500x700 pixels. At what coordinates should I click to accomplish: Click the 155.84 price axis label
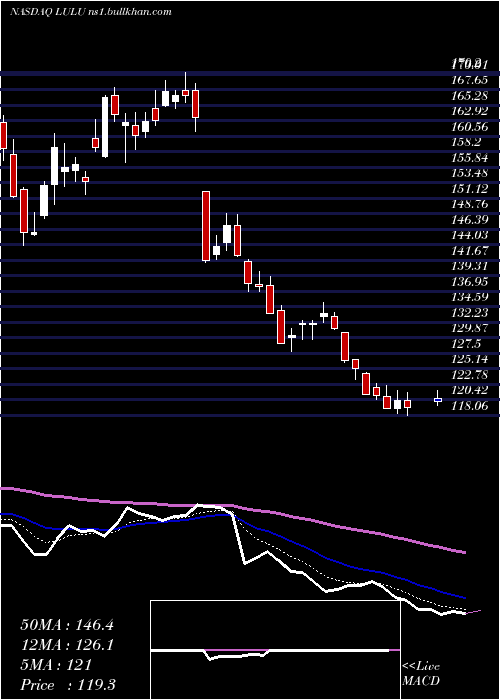470,157
